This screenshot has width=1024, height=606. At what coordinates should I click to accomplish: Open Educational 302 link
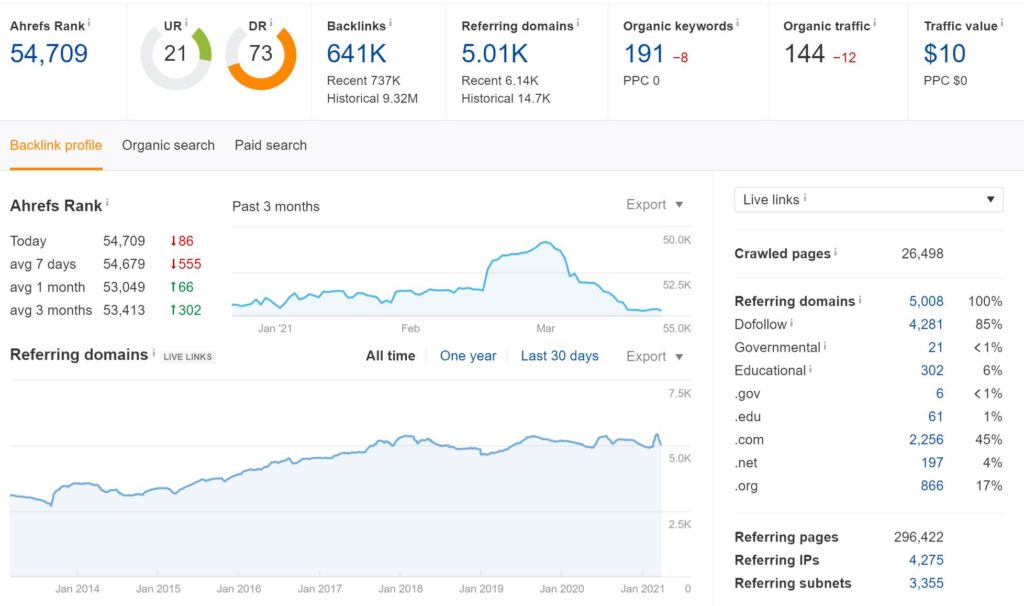tap(932, 370)
